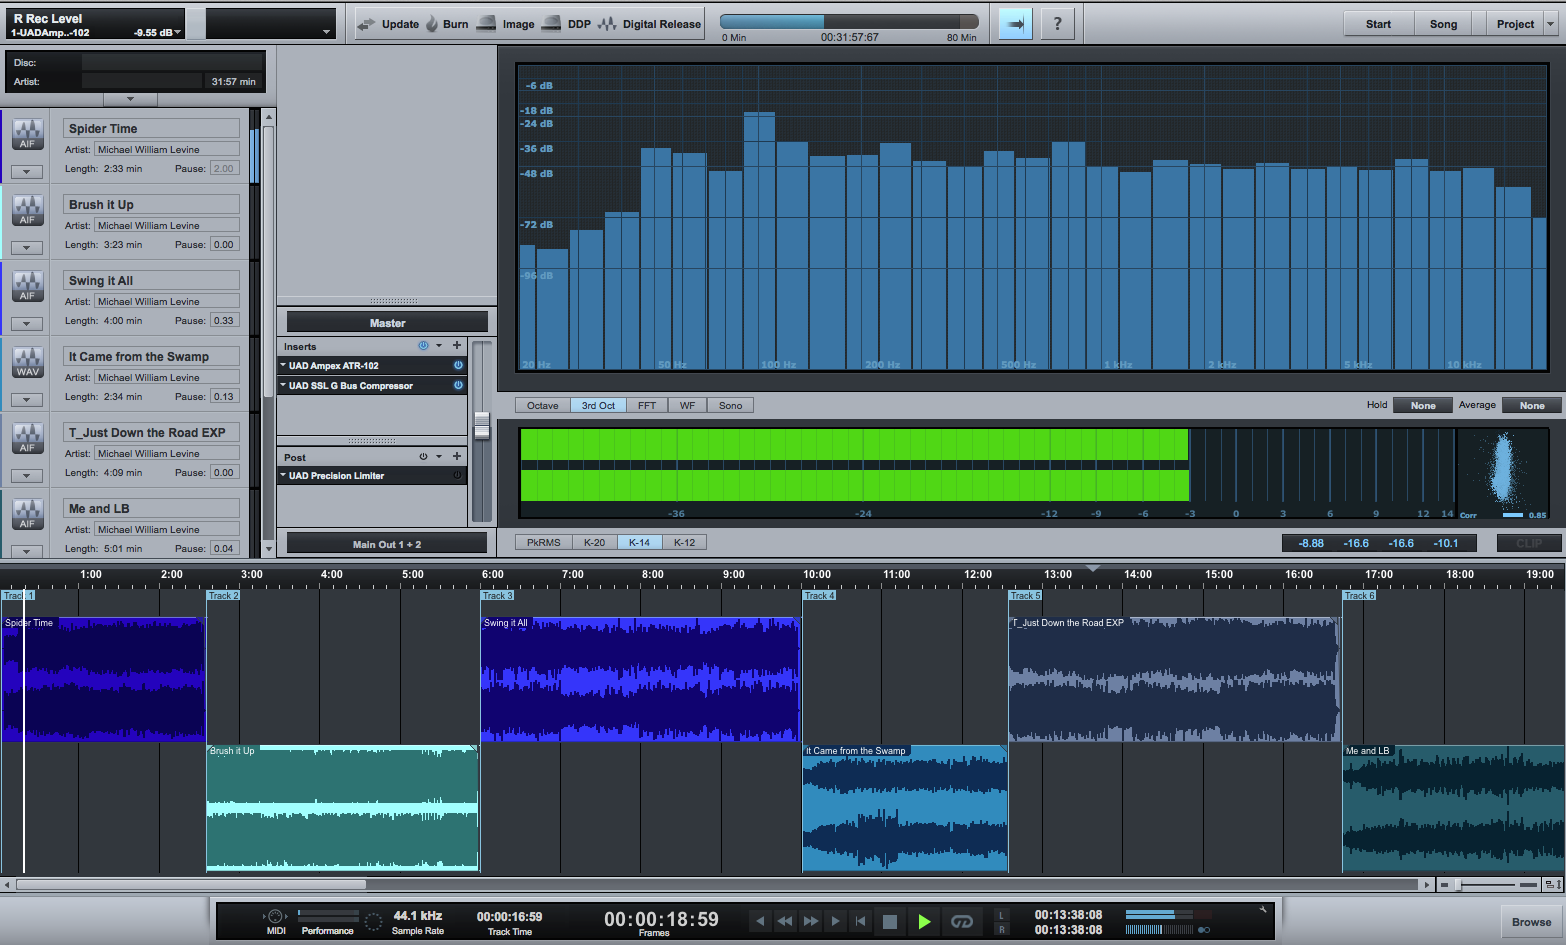The height and width of the screenshot is (945, 1566).
Task: Click the Master volume fader handle
Action: (482, 425)
